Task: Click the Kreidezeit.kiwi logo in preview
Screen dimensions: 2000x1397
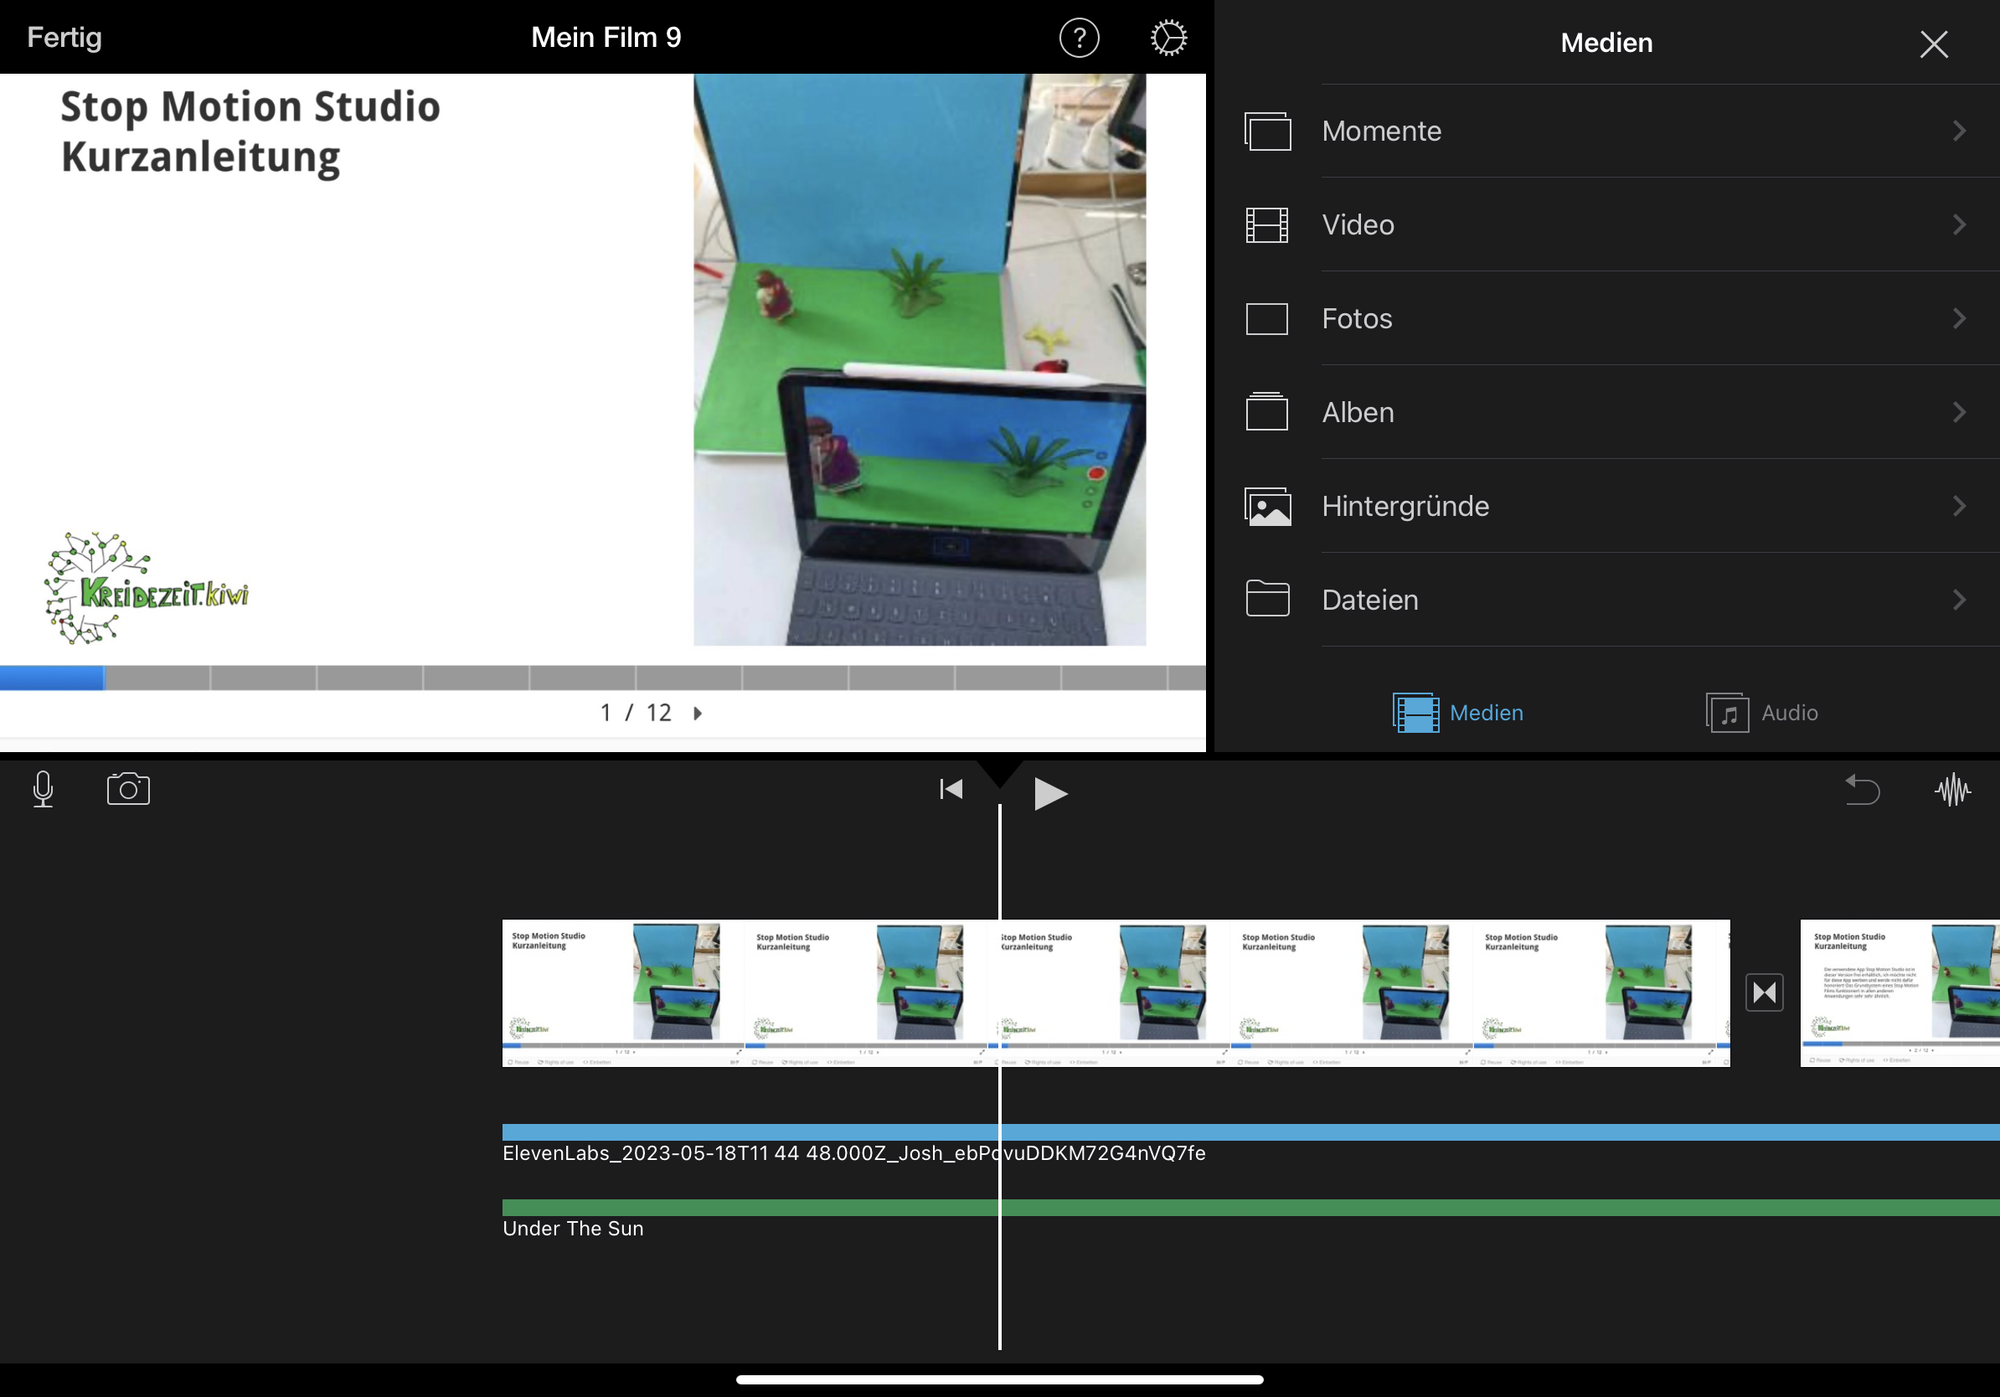Action: point(146,589)
